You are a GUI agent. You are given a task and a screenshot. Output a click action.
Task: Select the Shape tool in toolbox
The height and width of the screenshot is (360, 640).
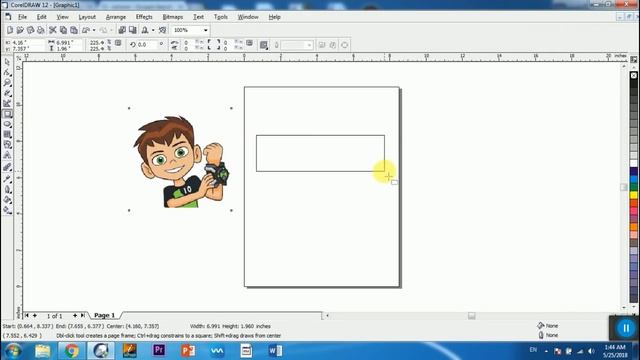click(x=7, y=72)
